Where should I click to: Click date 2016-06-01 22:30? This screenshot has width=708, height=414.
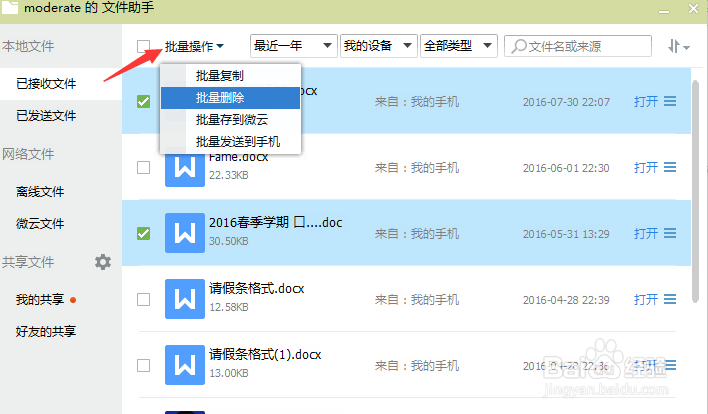pos(566,168)
